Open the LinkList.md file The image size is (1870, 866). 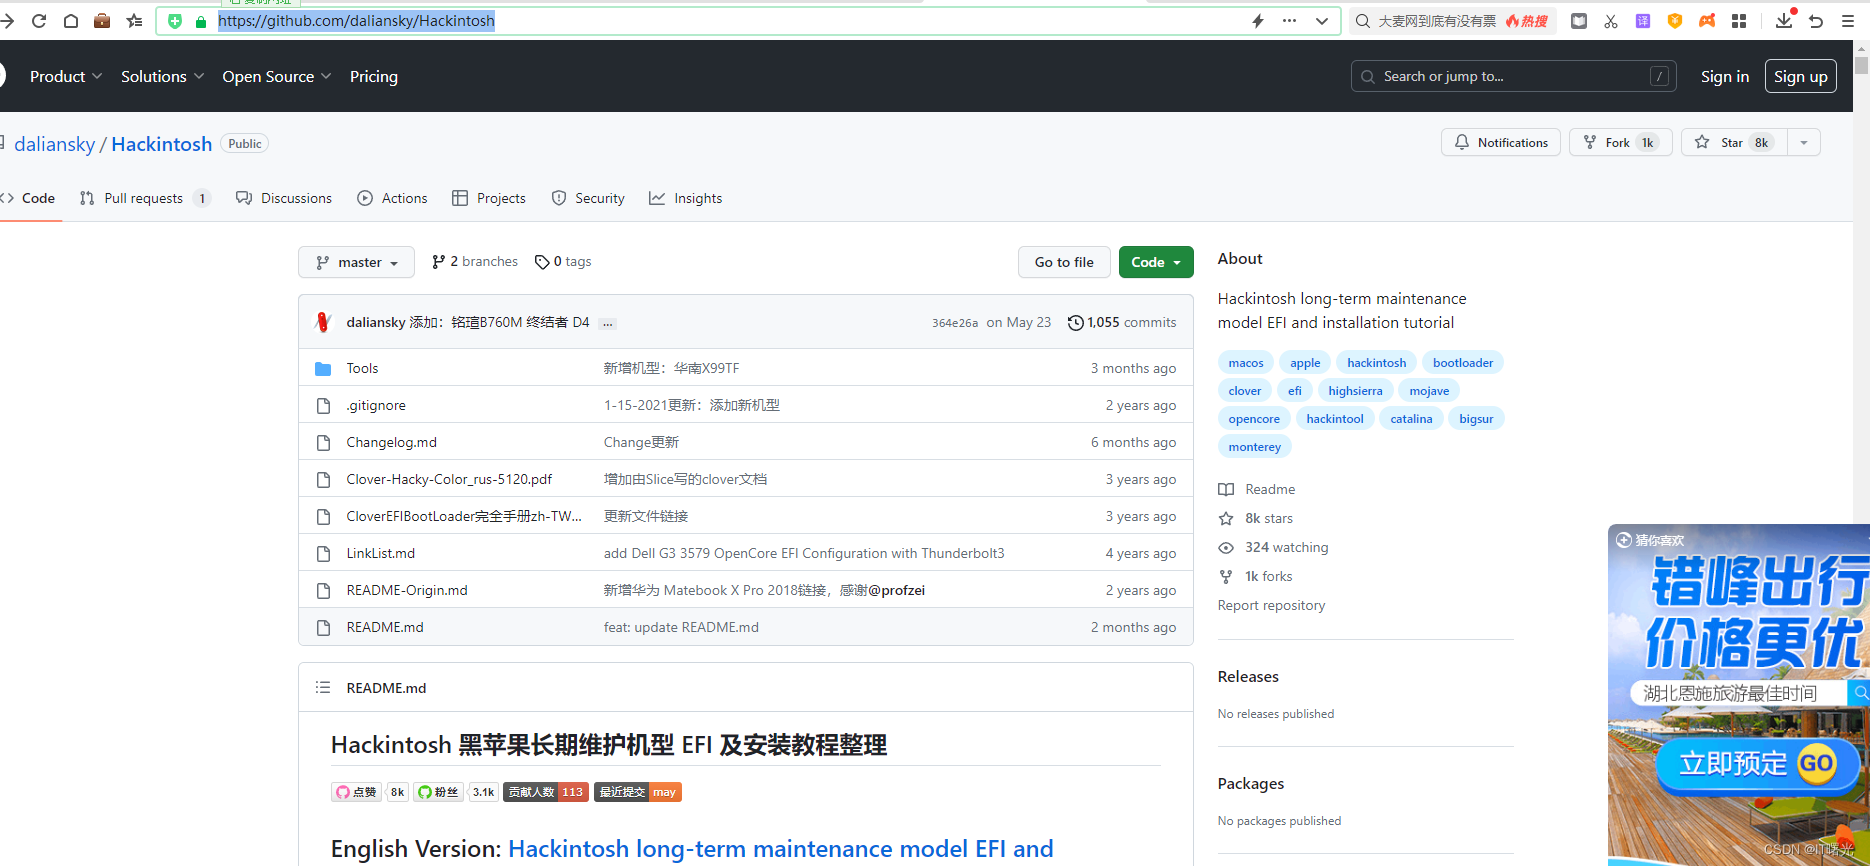point(380,553)
